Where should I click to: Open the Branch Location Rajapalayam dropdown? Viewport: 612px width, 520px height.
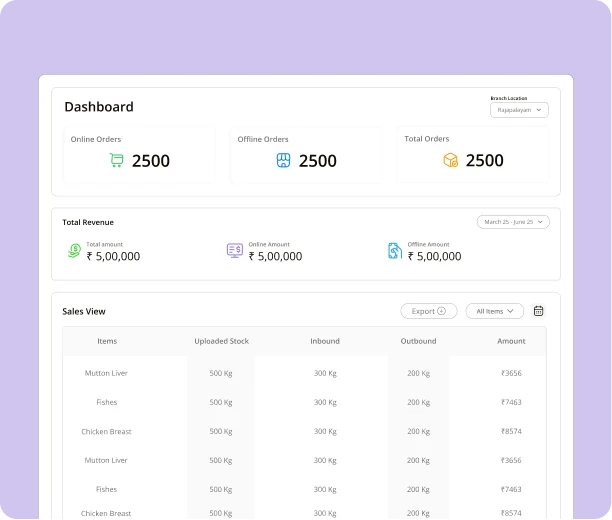(519, 110)
